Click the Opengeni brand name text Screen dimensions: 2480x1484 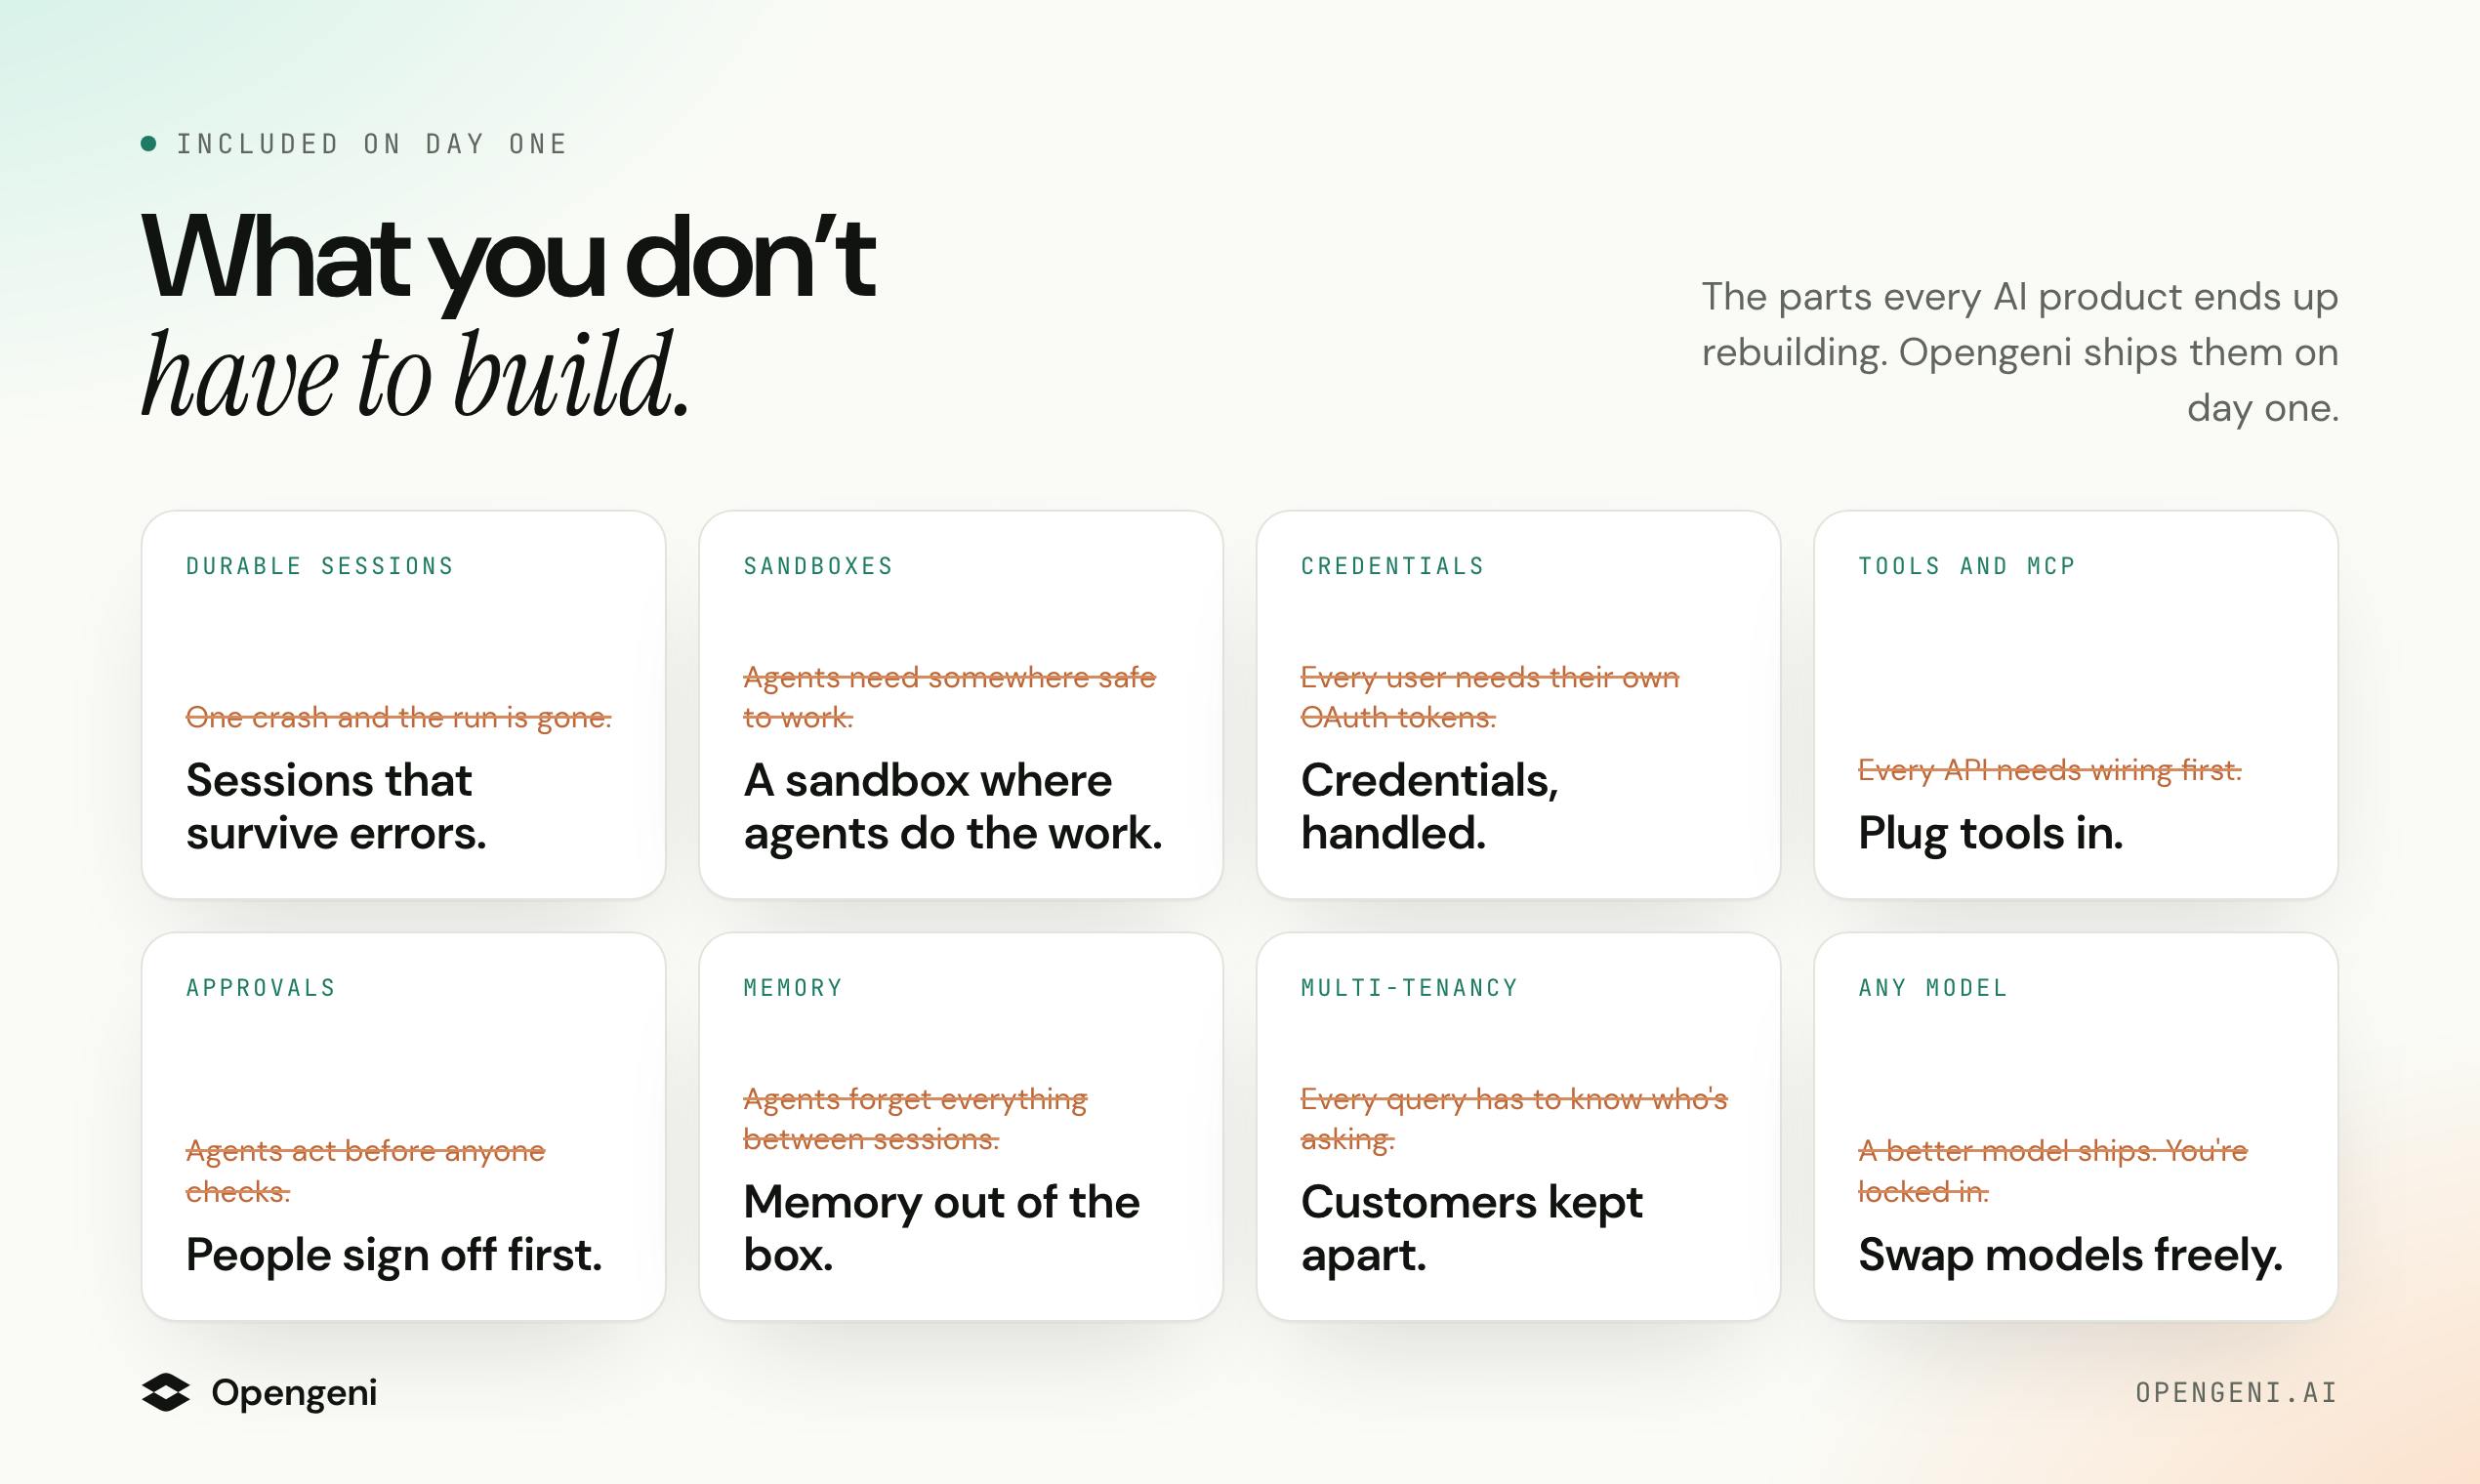[294, 1392]
